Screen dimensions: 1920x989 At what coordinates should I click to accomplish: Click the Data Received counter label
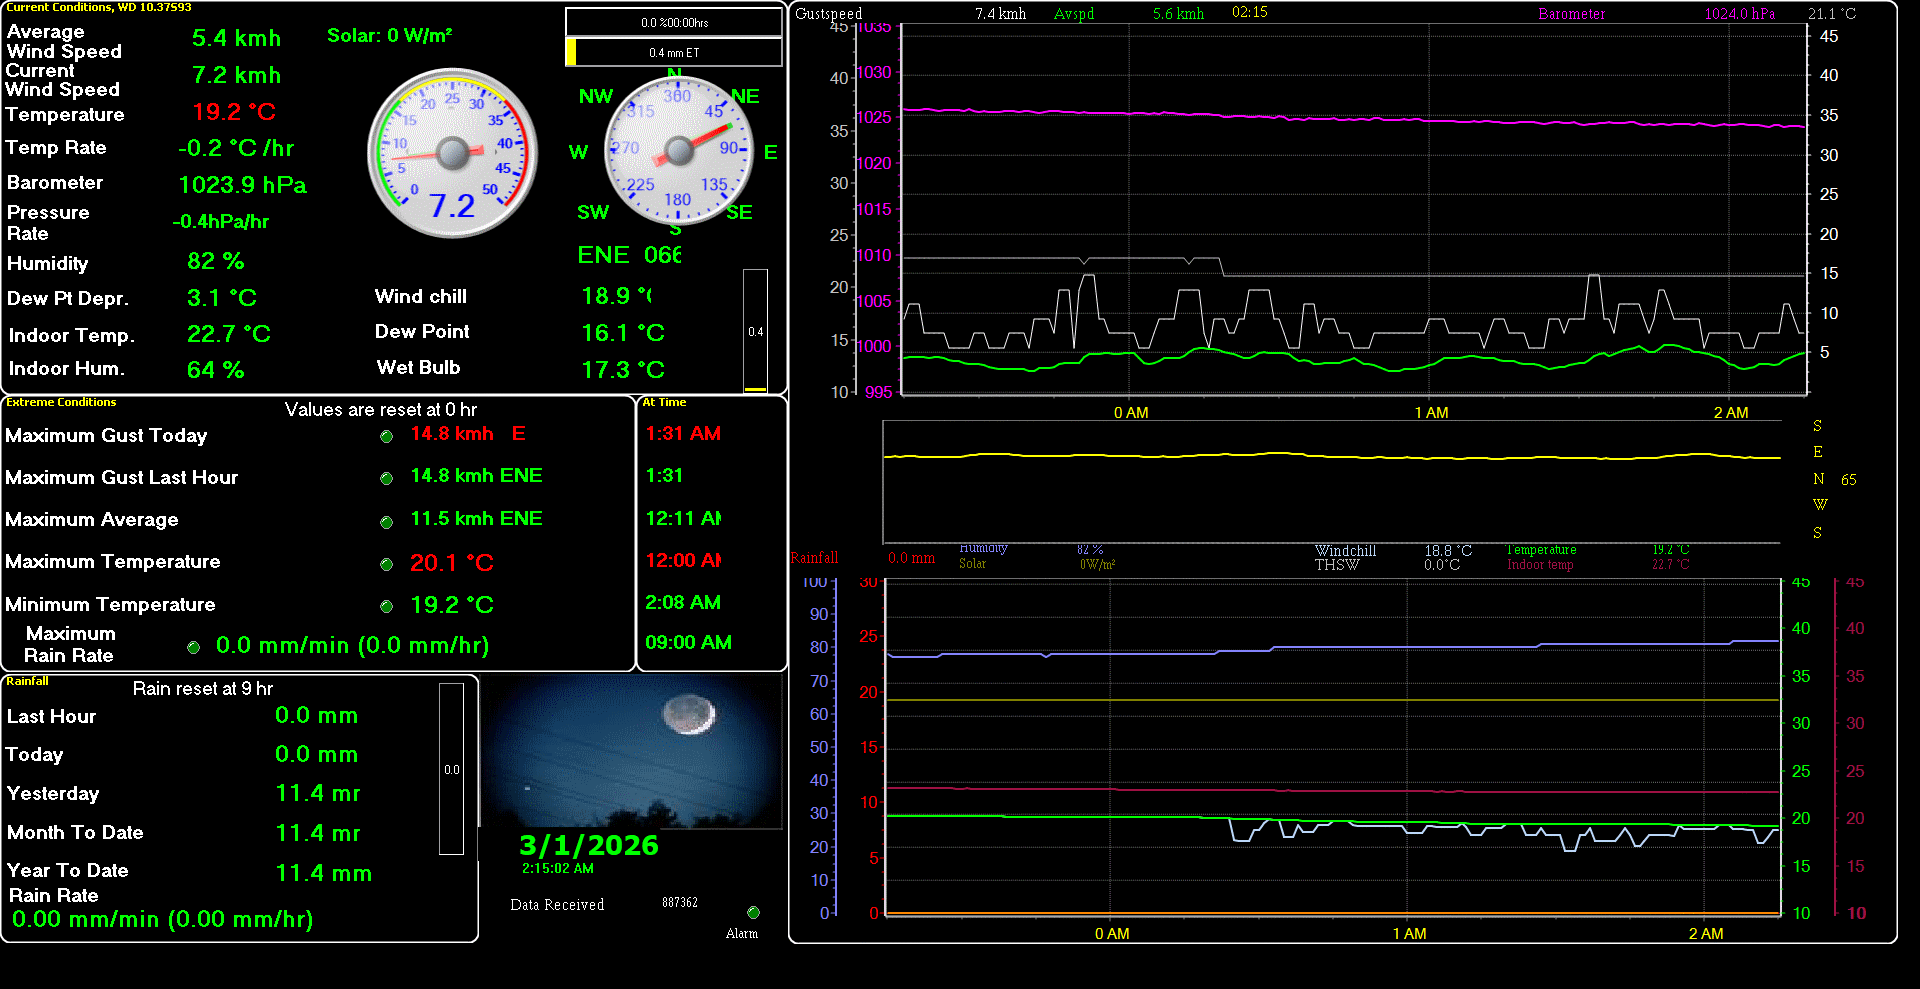click(557, 905)
